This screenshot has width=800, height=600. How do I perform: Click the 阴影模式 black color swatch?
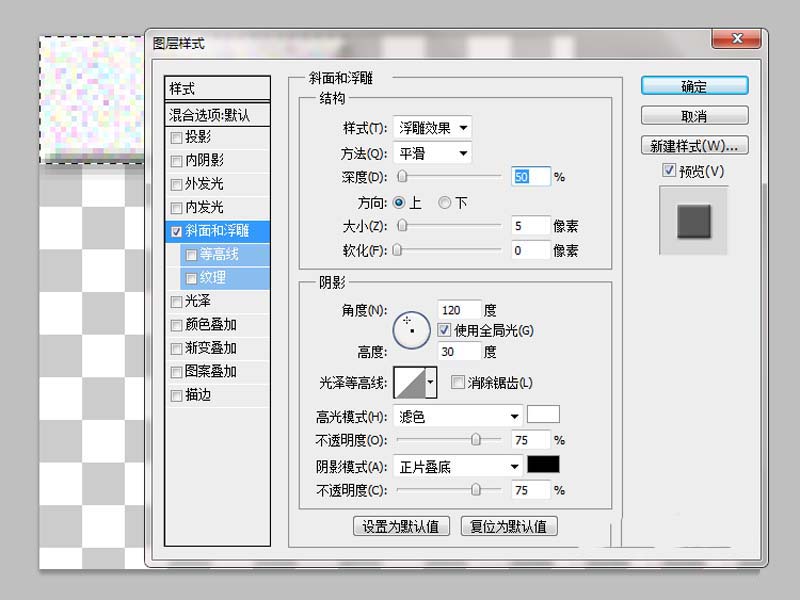(541, 464)
